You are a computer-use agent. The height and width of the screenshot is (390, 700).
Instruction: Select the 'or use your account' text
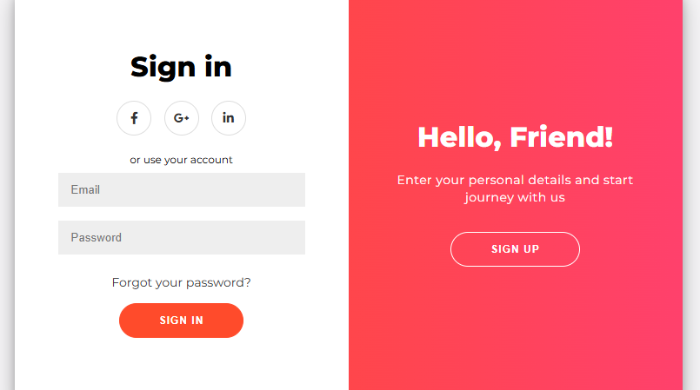tap(181, 160)
